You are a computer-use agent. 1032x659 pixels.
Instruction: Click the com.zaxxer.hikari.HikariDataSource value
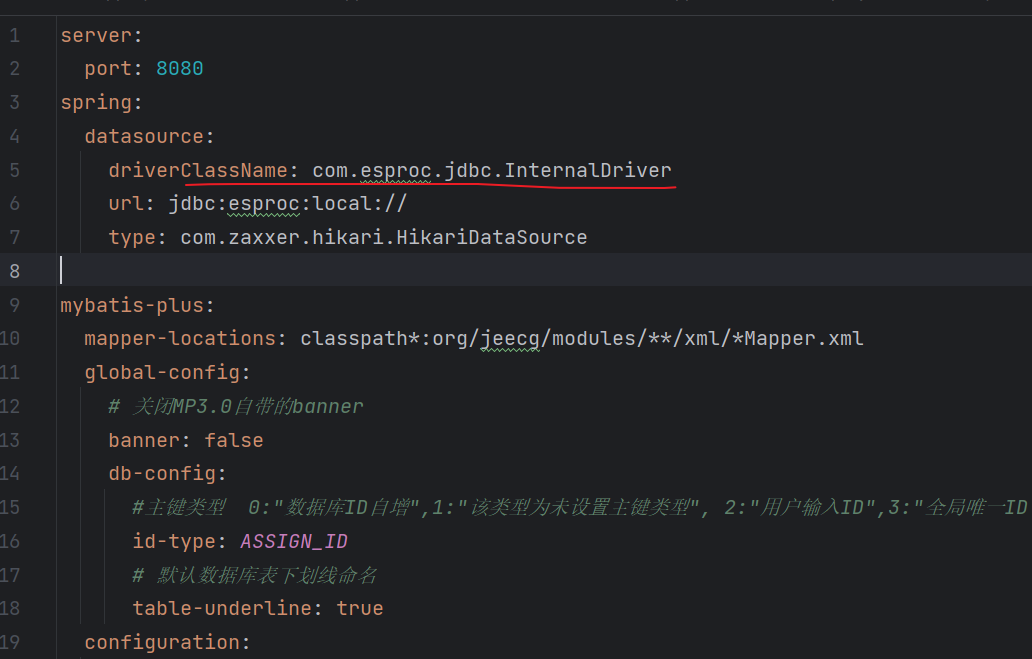point(383,237)
